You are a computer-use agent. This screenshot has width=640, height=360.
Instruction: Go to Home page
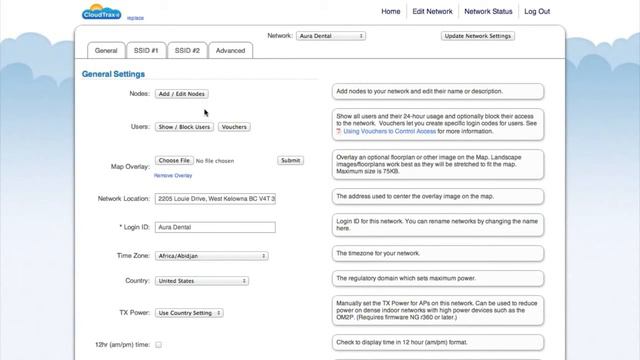pos(391,11)
